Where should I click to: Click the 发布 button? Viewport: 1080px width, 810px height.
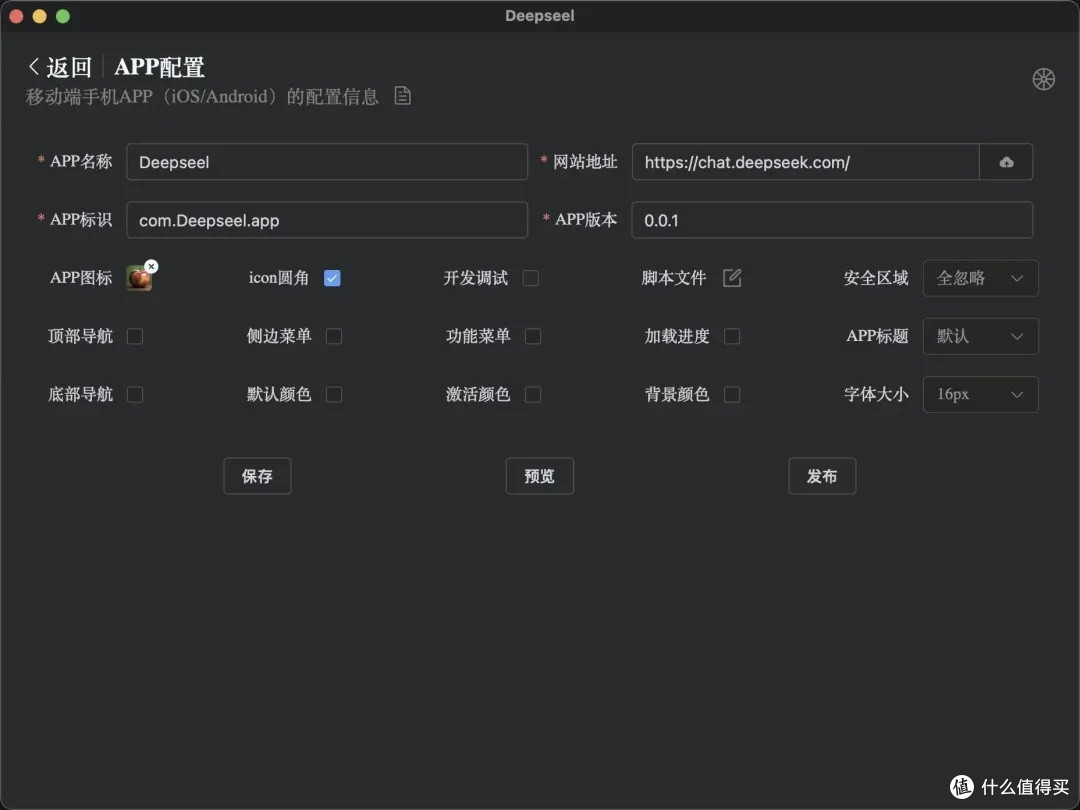822,476
